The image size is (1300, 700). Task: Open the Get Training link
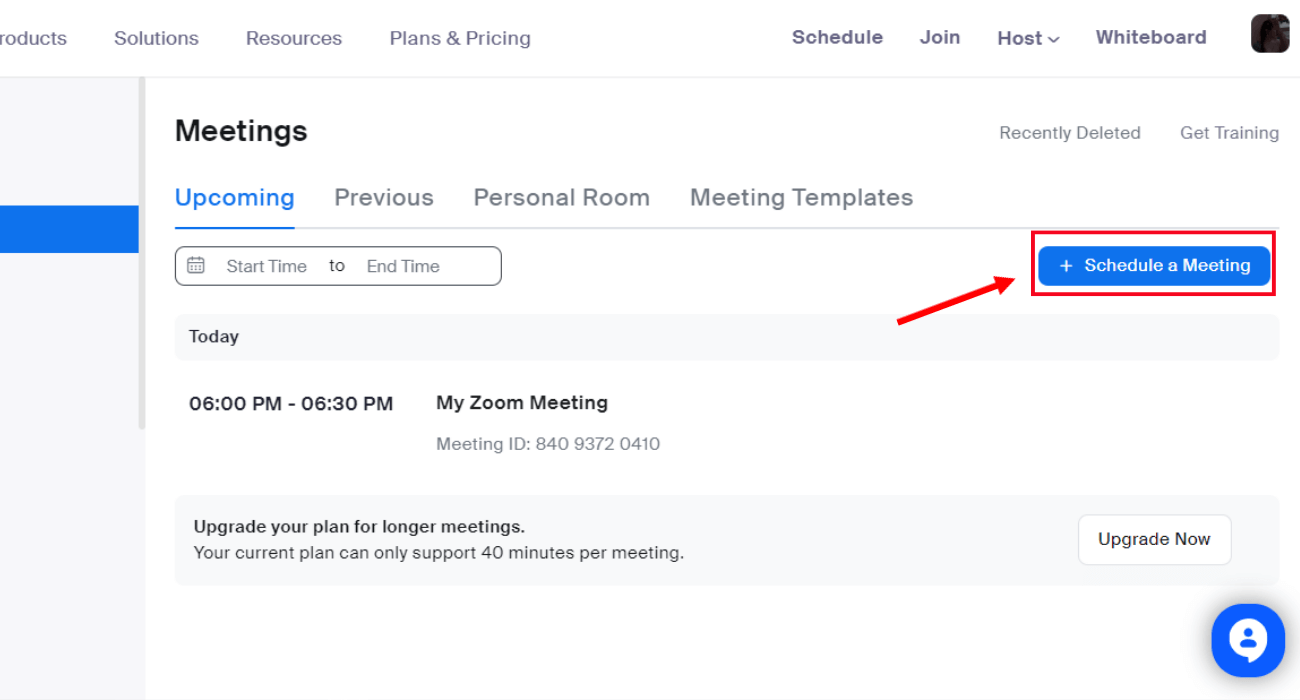pos(1229,133)
